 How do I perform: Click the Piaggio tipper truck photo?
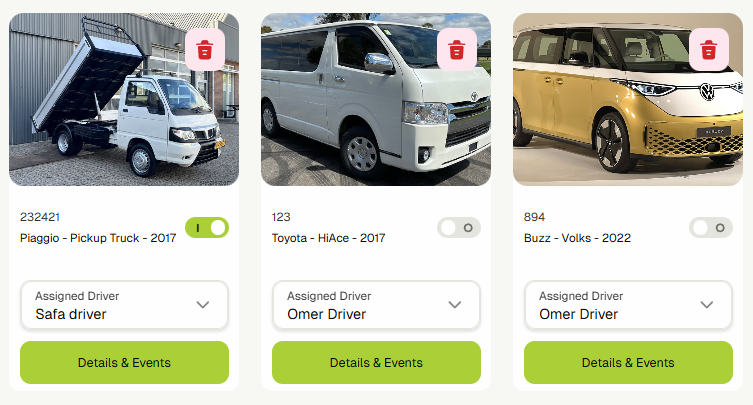[x=124, y=99]
